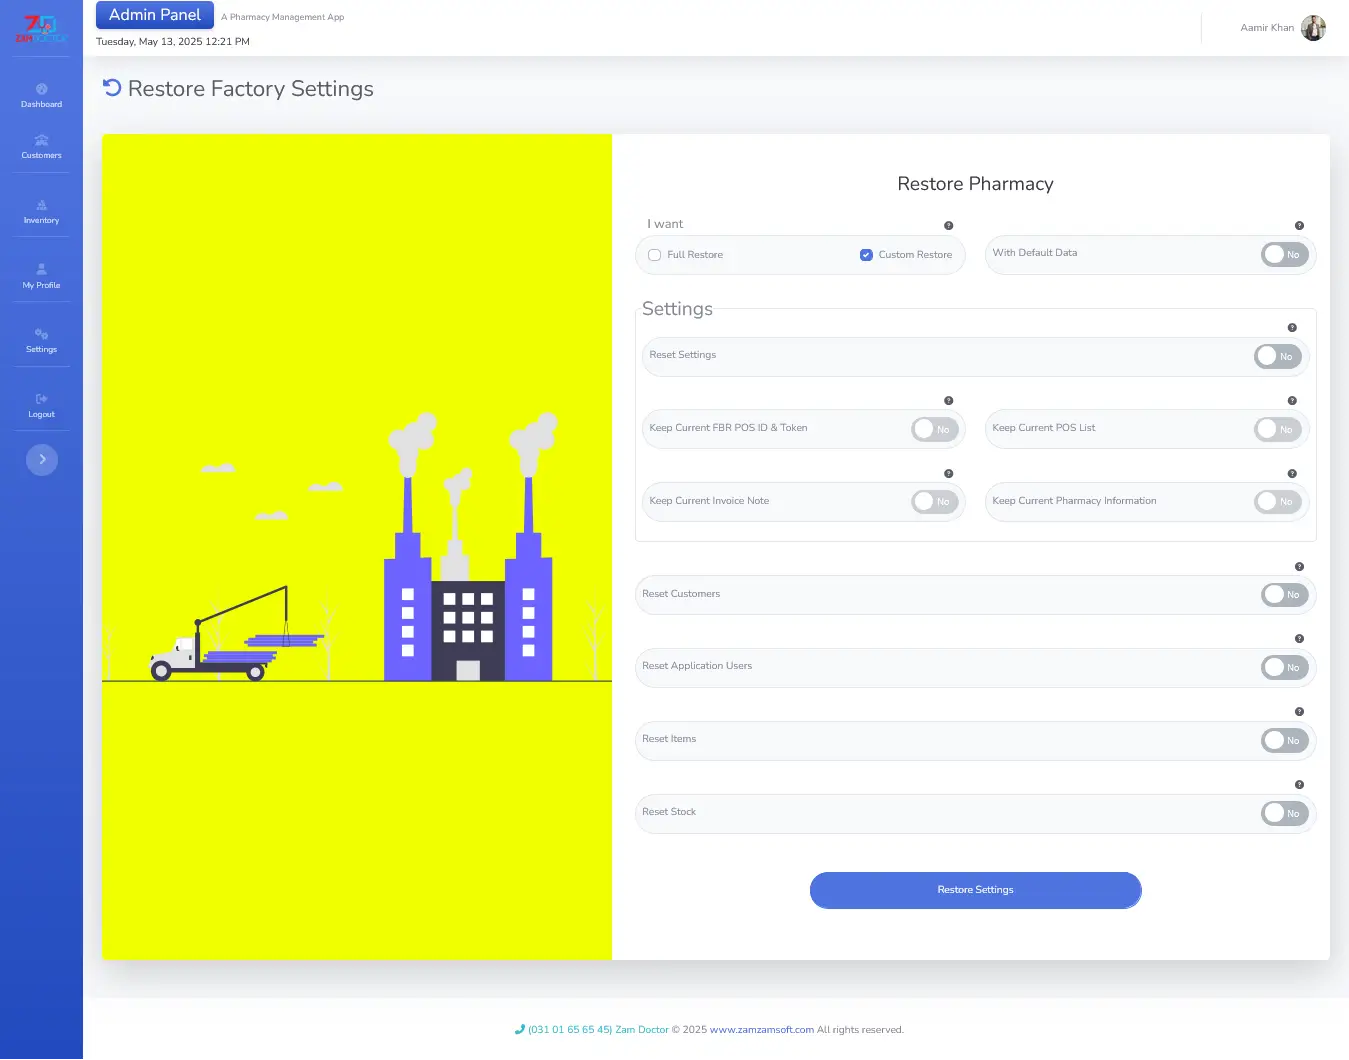Click help icon above Reset Customers
Screen dimensions: 1349x1060
coord(1299,567)
